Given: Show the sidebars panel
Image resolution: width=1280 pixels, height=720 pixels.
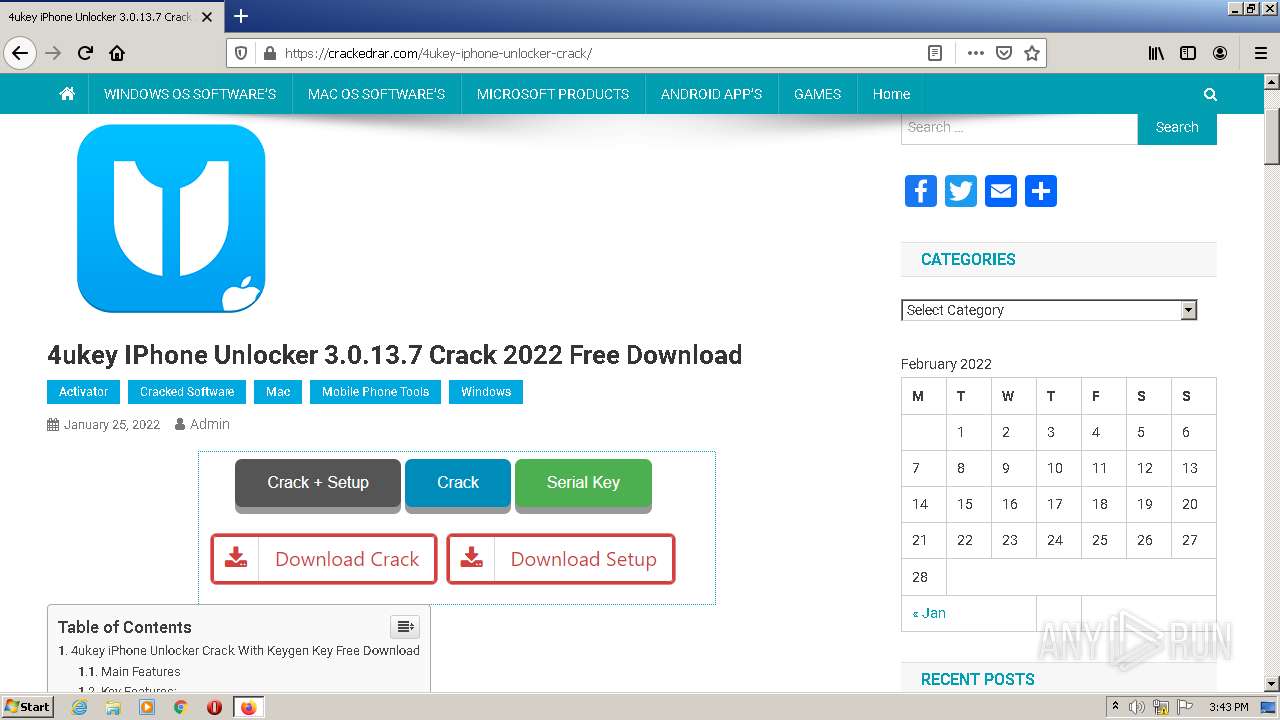Looking at the screenshot, I should 1188,53.
